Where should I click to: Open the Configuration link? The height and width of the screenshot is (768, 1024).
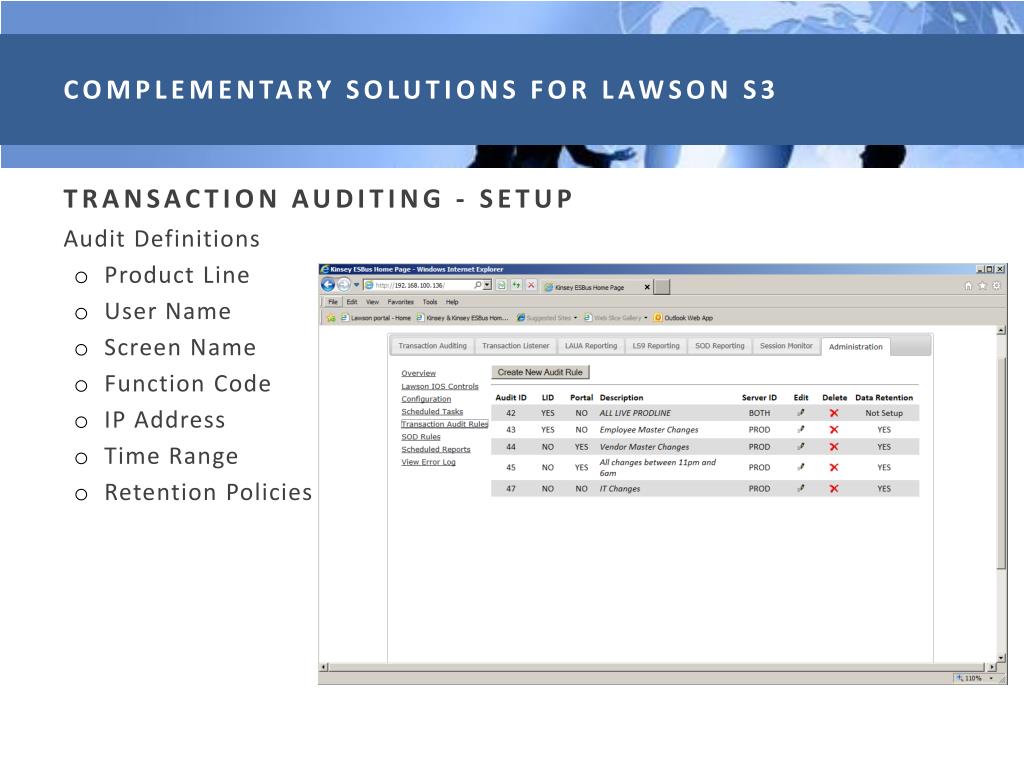(x=426, y=398)
